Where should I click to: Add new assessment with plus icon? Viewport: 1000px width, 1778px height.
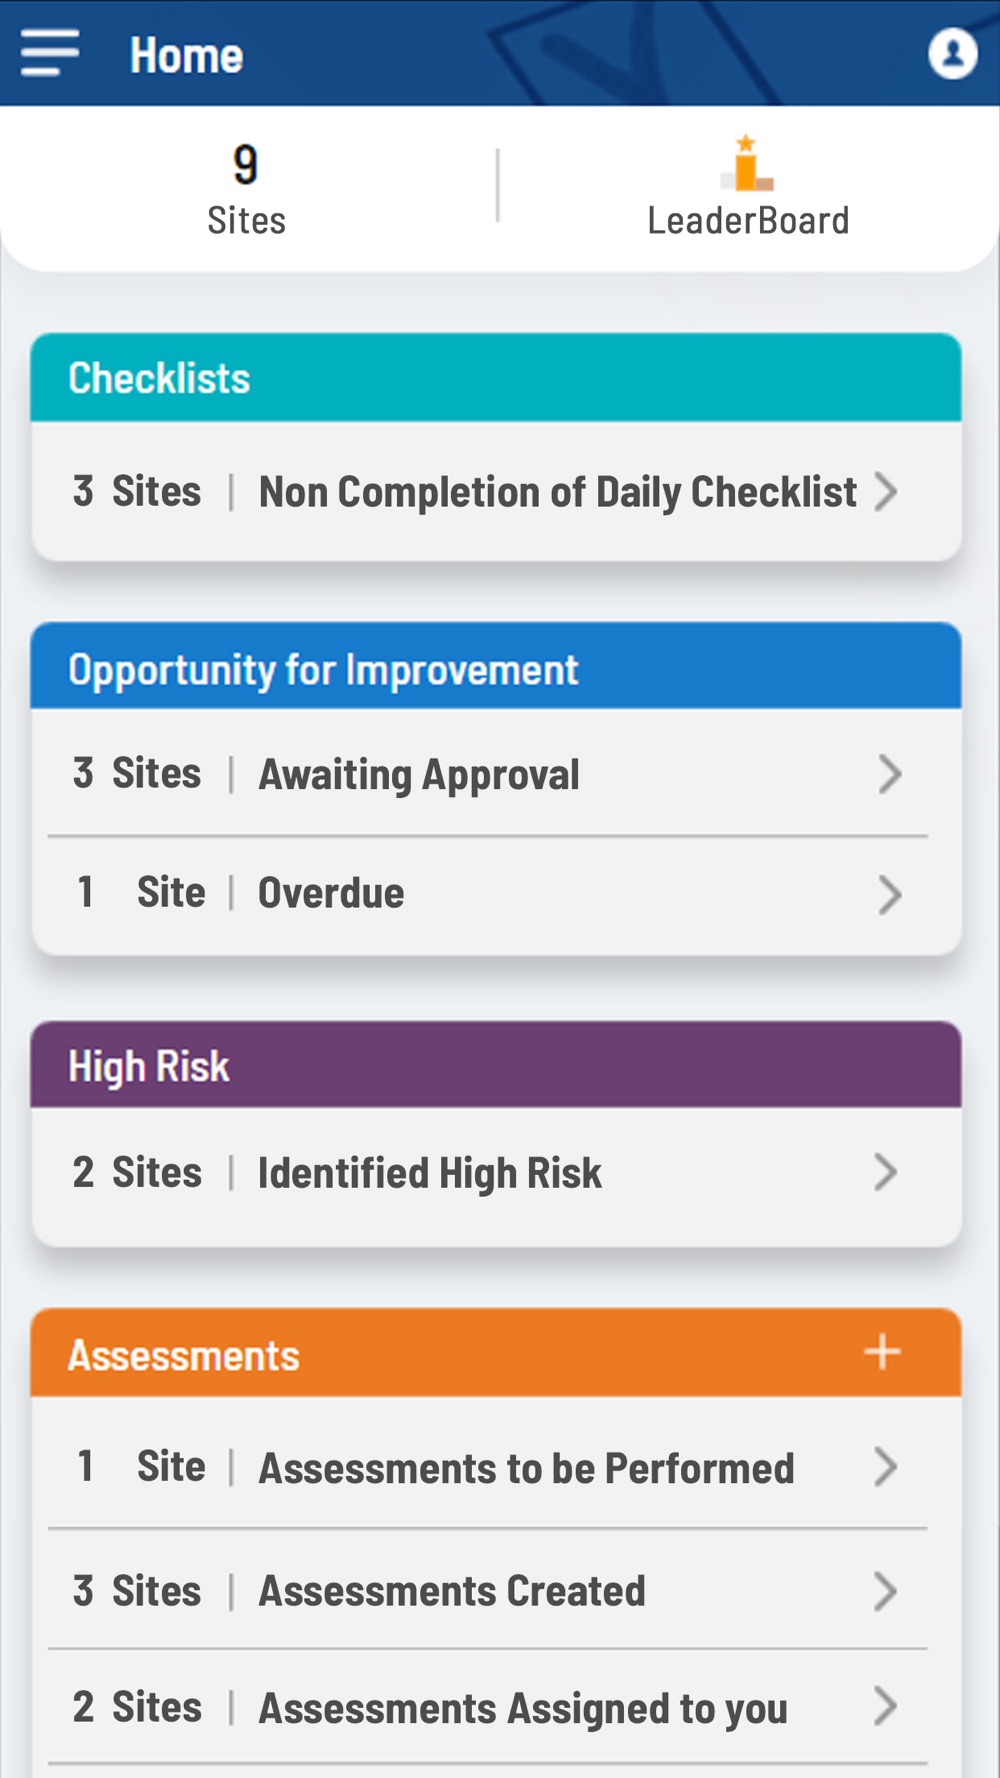pos(882,1353)
